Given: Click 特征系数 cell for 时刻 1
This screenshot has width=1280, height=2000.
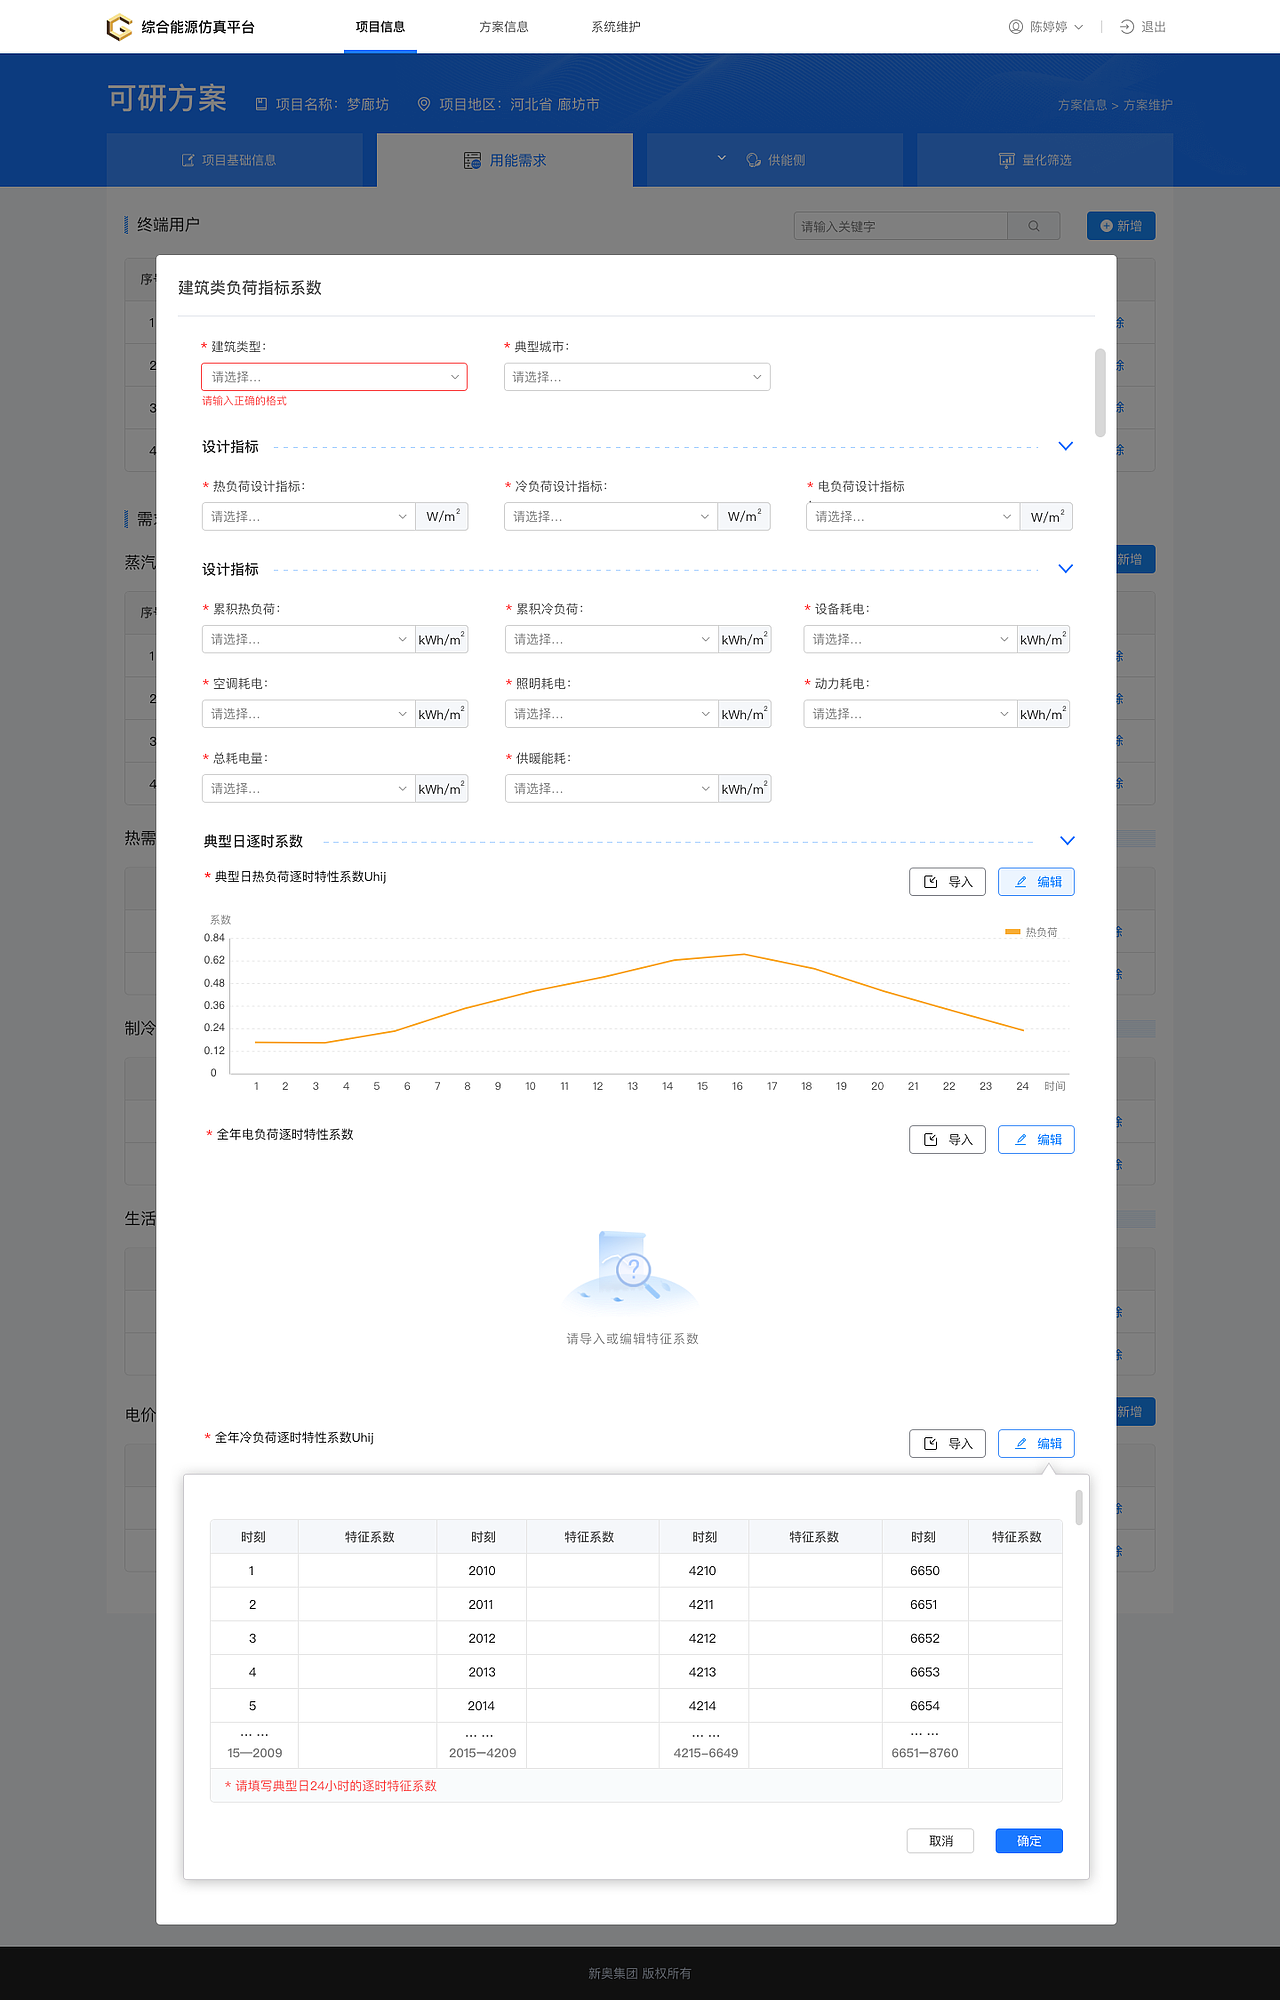Looking at the screenshot, I should [x=368, y=1571].
